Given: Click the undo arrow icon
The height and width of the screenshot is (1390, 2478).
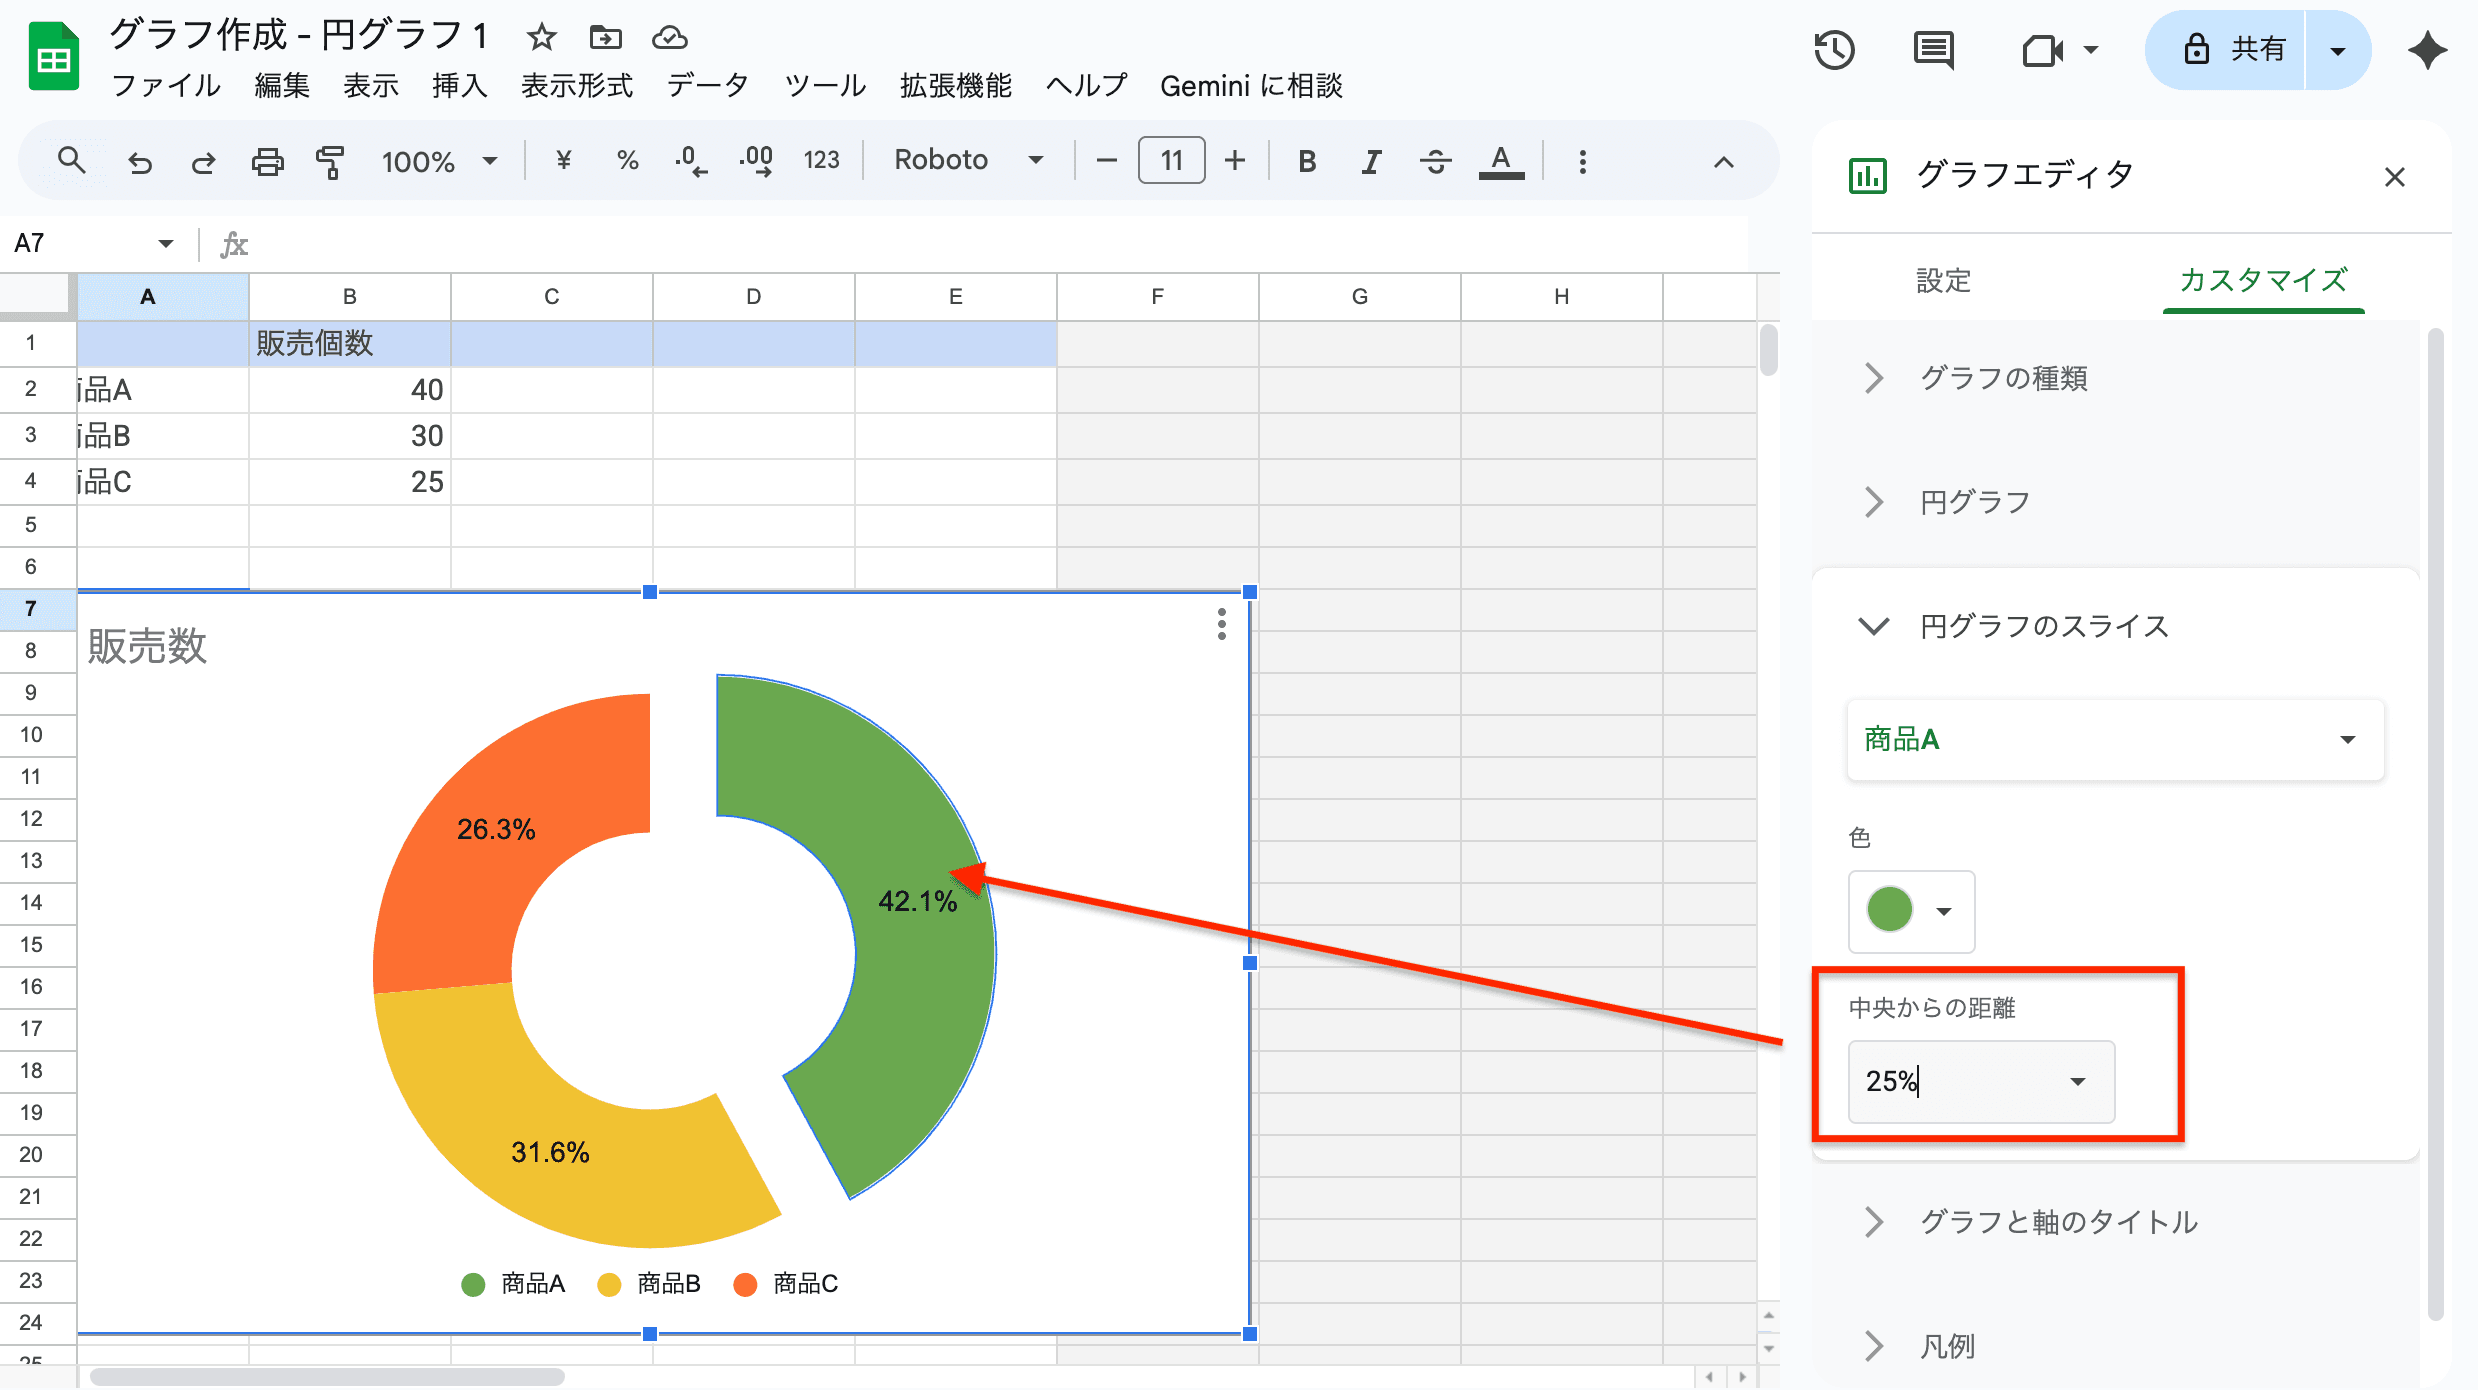Looking at the screenshot, I should click(x=140, y=161).
